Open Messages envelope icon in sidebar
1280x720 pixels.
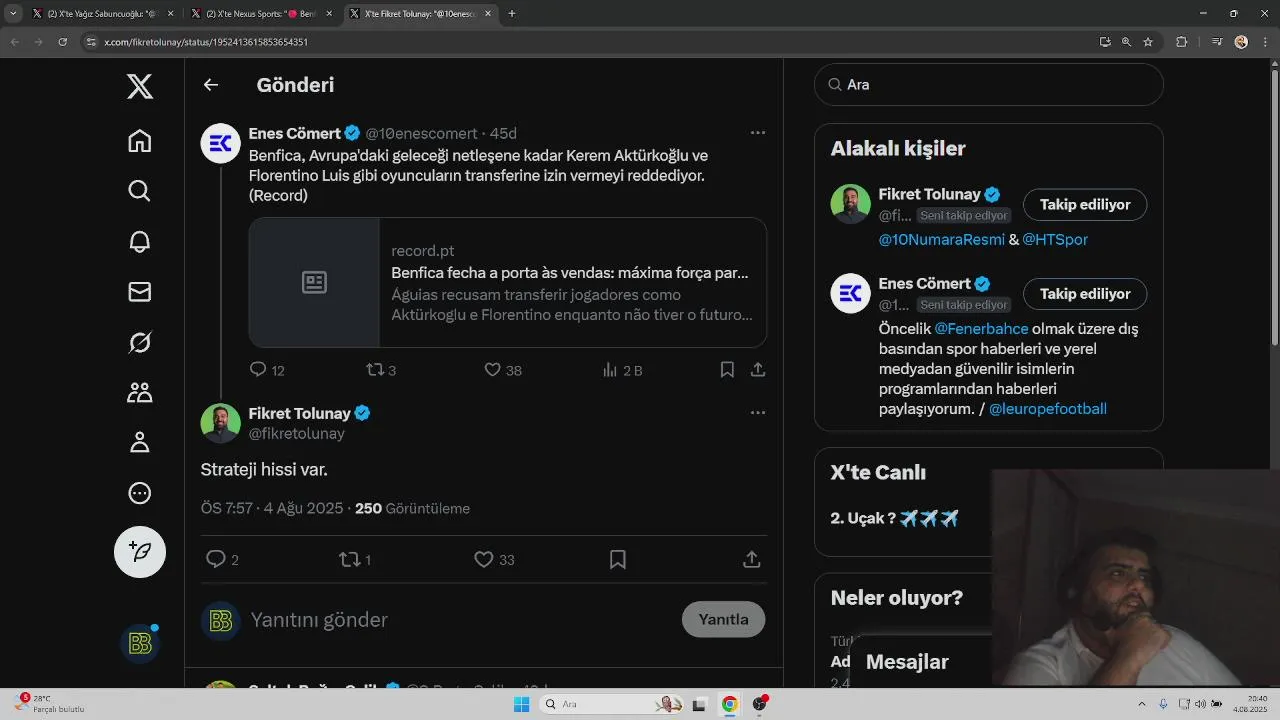click(140, 291)
